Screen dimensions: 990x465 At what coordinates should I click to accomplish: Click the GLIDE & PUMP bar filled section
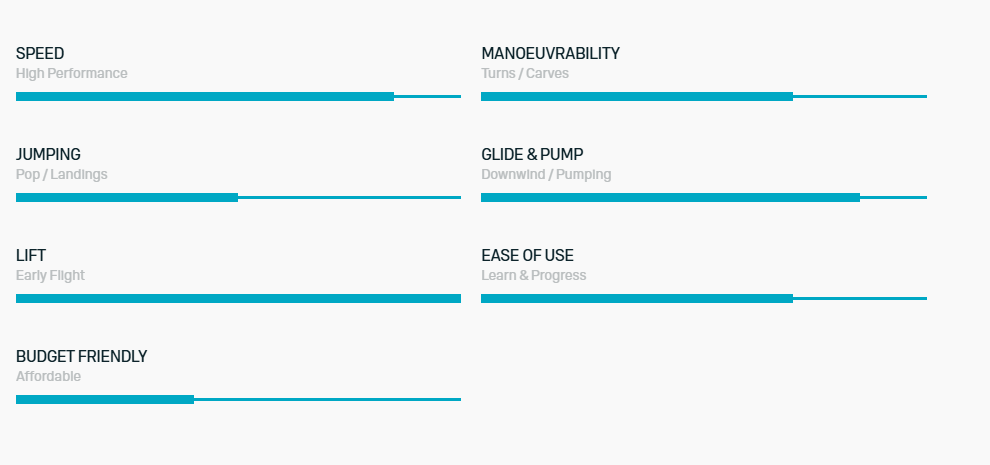tap(671, 198)
